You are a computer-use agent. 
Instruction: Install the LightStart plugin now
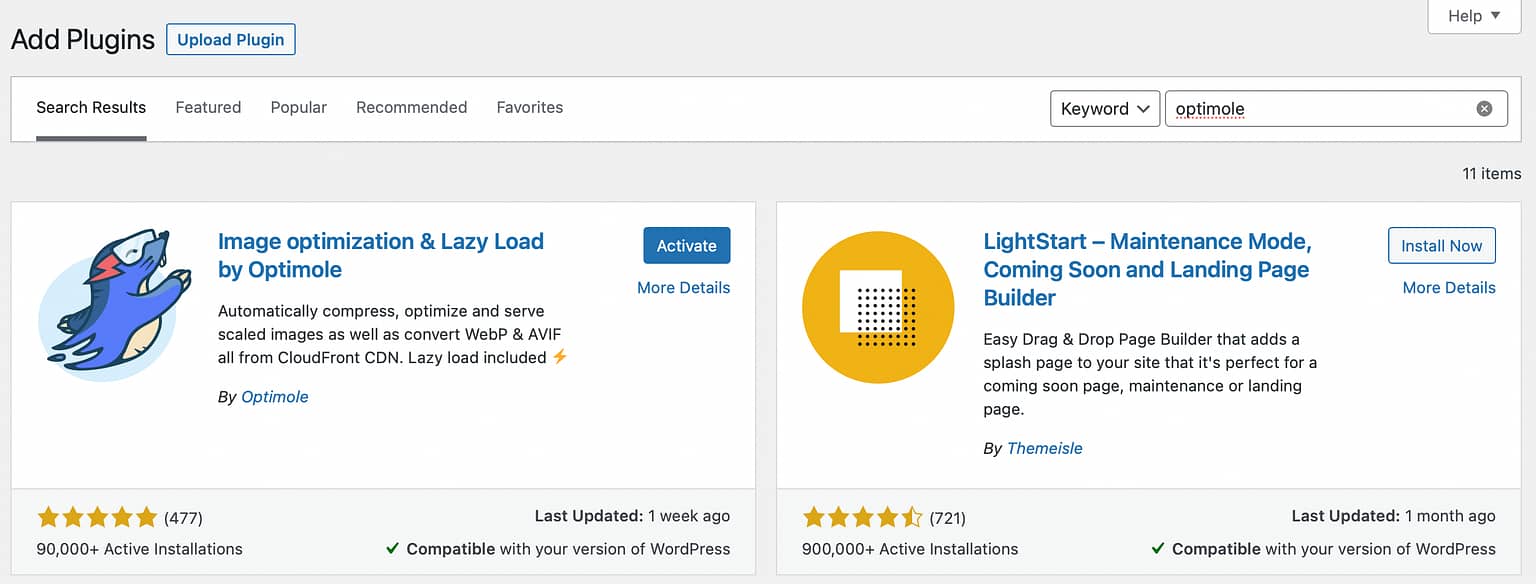pyautogui.click(x=1442, y=246)
